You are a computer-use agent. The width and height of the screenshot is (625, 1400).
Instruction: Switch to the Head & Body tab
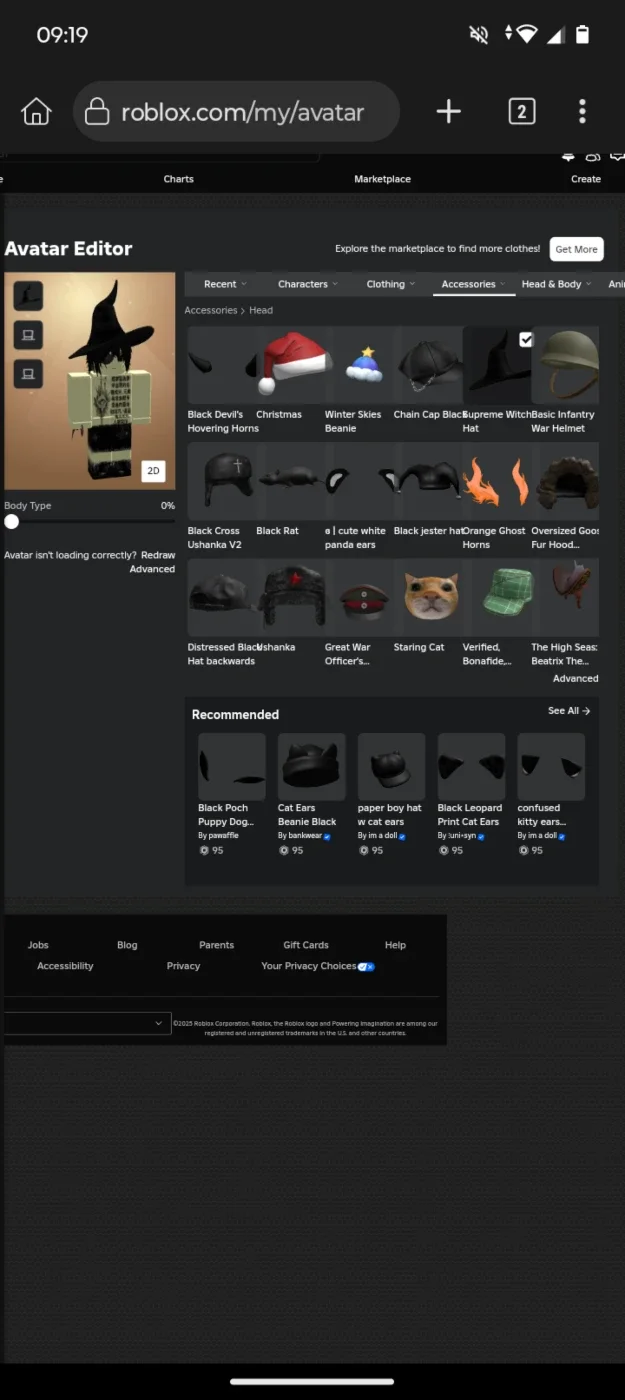[x=551, y=284]
